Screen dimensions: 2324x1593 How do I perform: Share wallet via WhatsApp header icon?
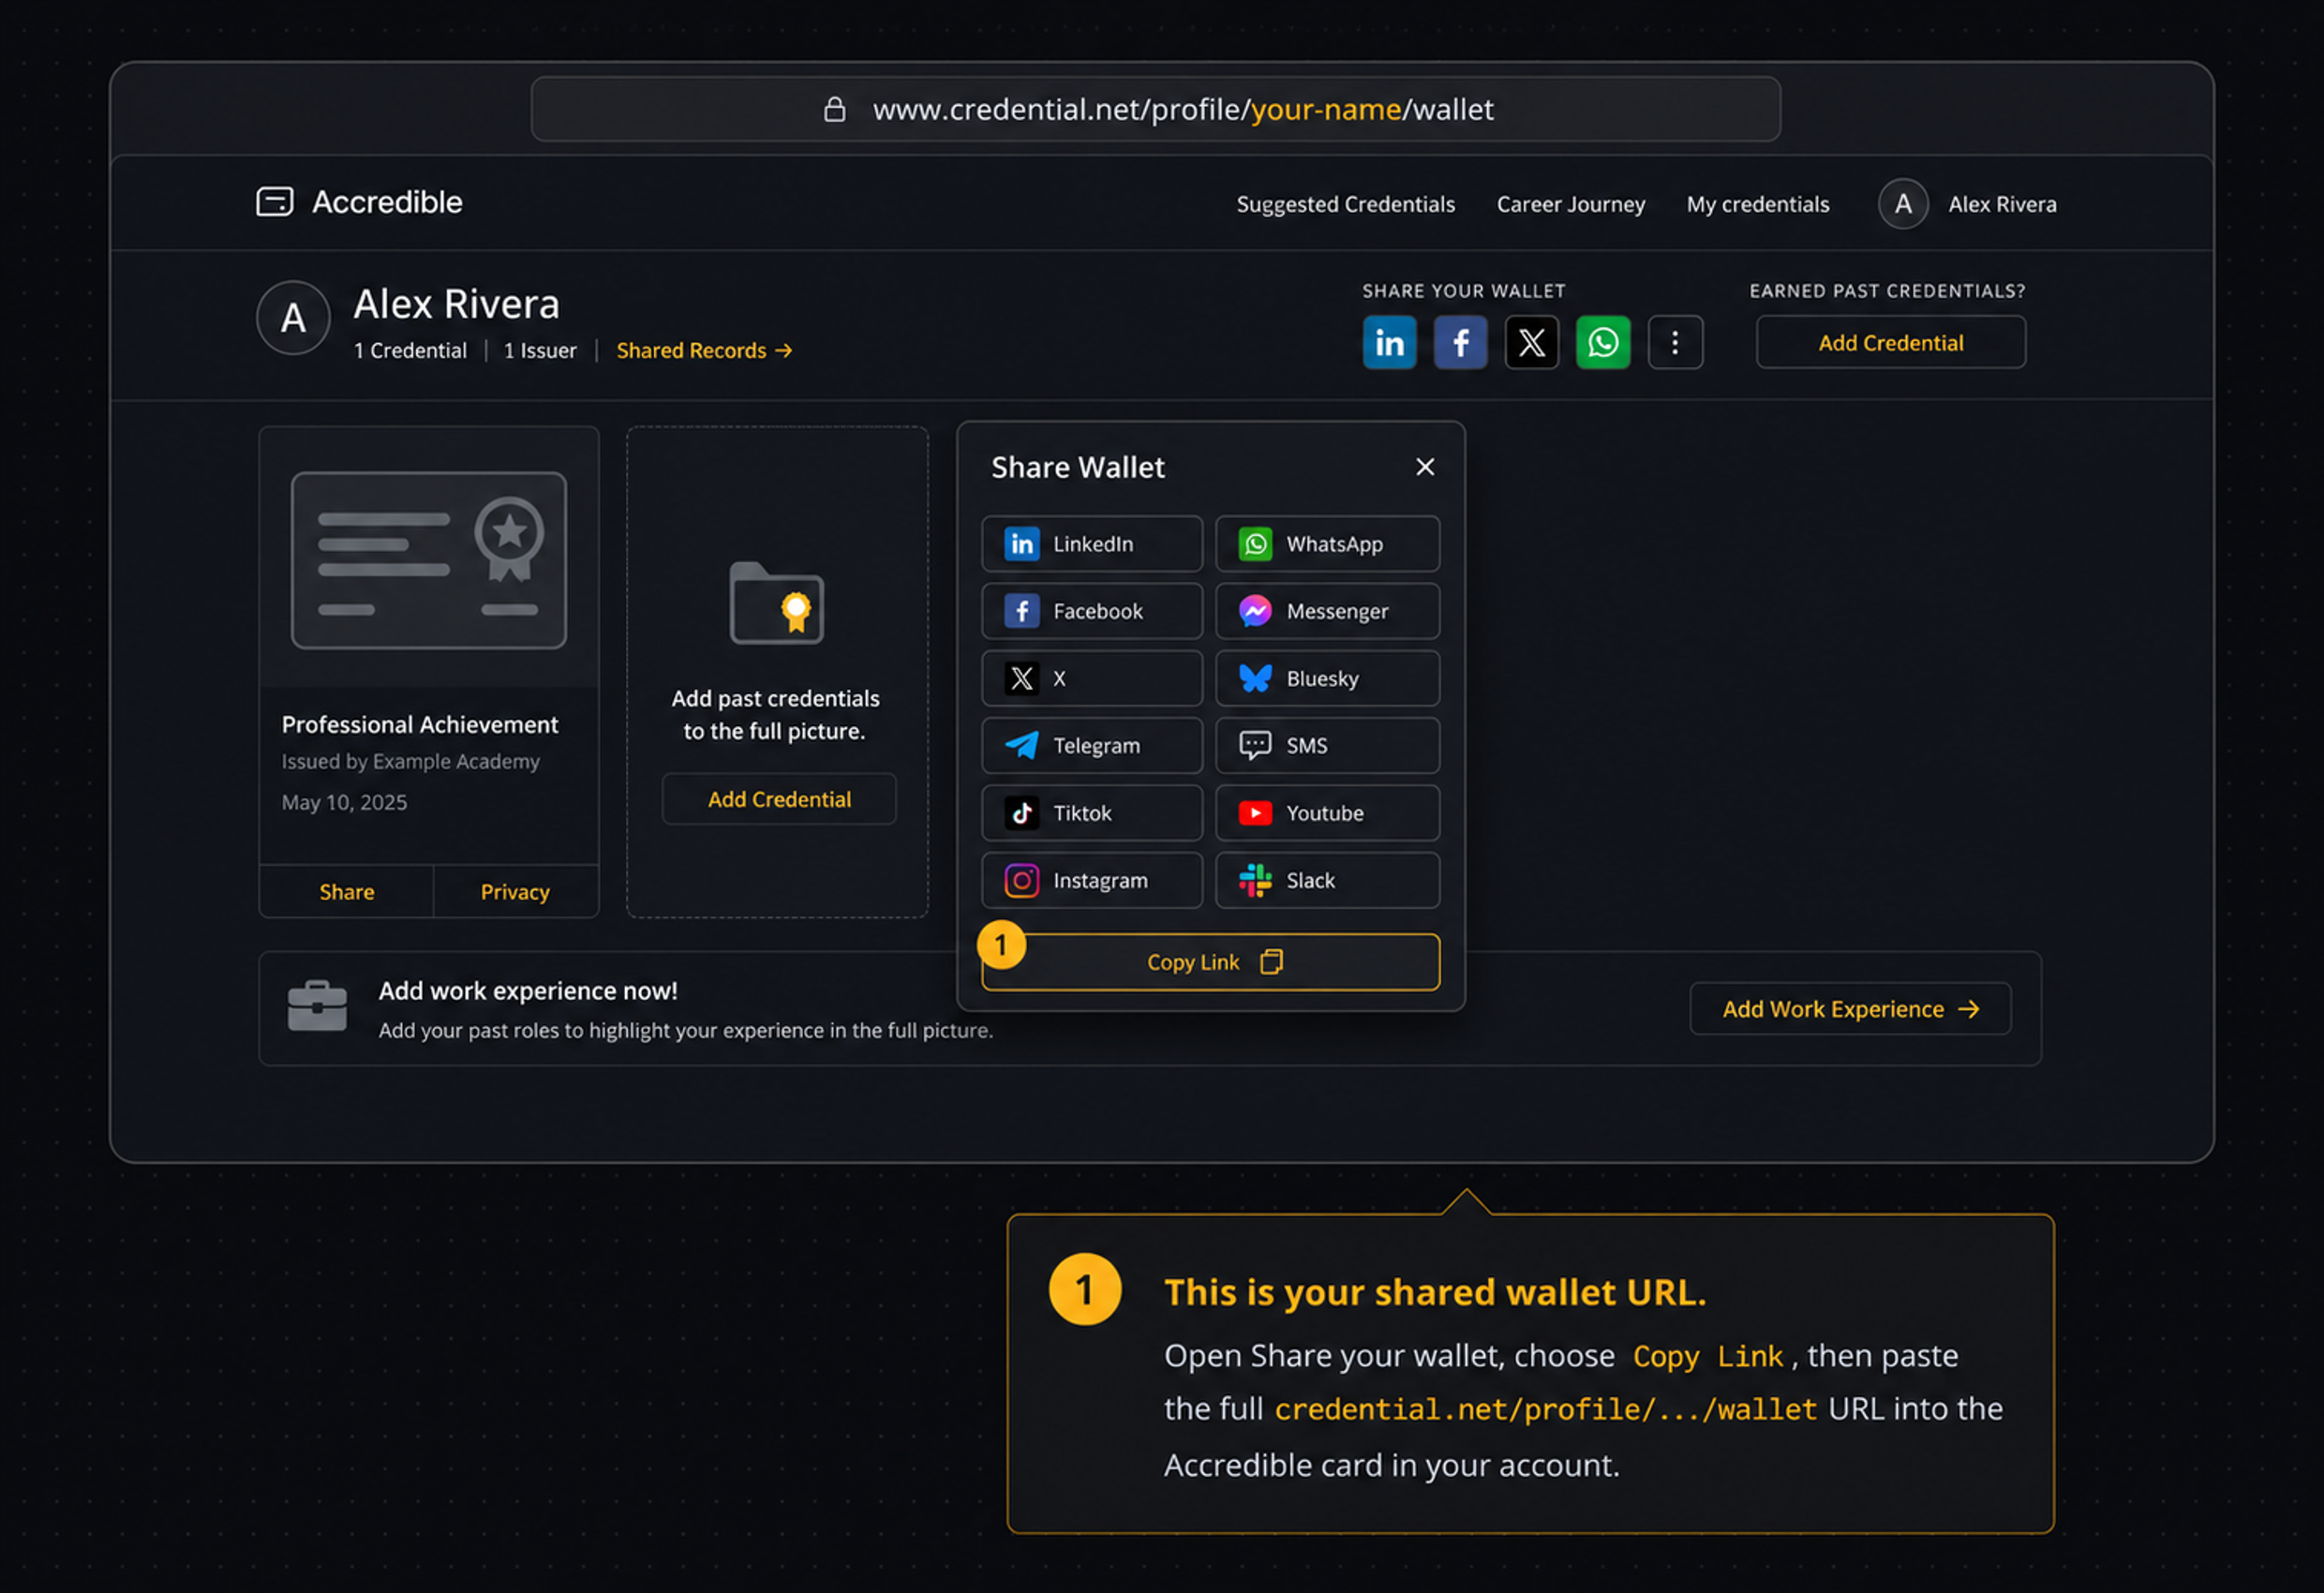pos(1603,343)
